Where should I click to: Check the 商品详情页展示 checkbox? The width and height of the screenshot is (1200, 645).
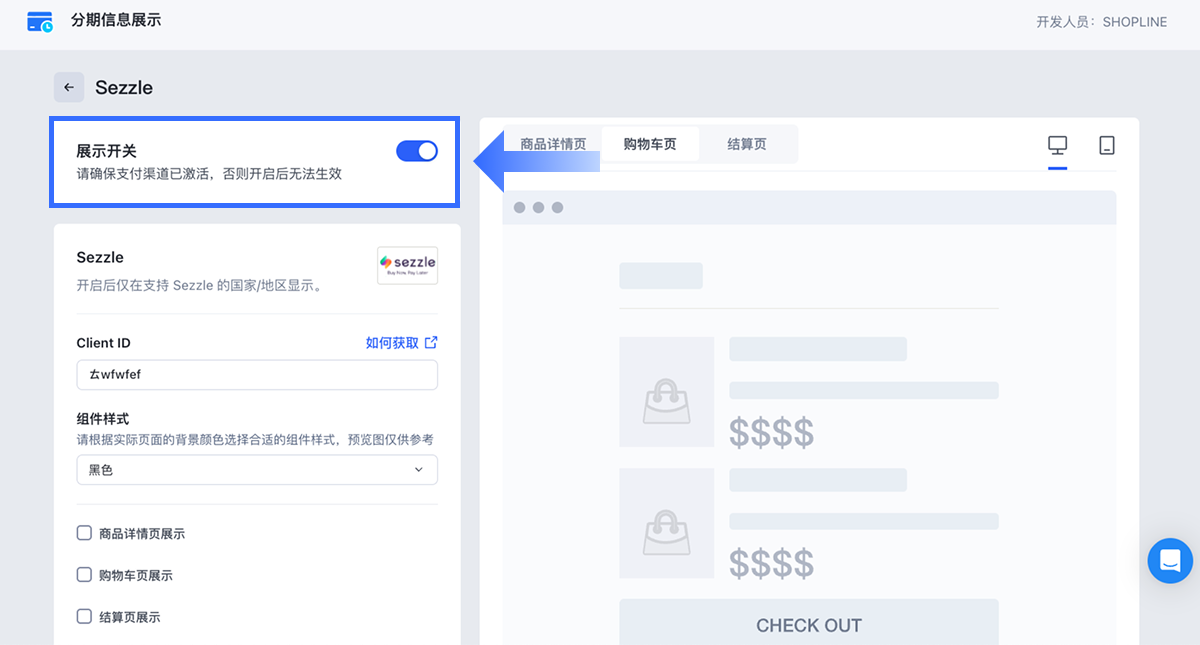[84, 533]
